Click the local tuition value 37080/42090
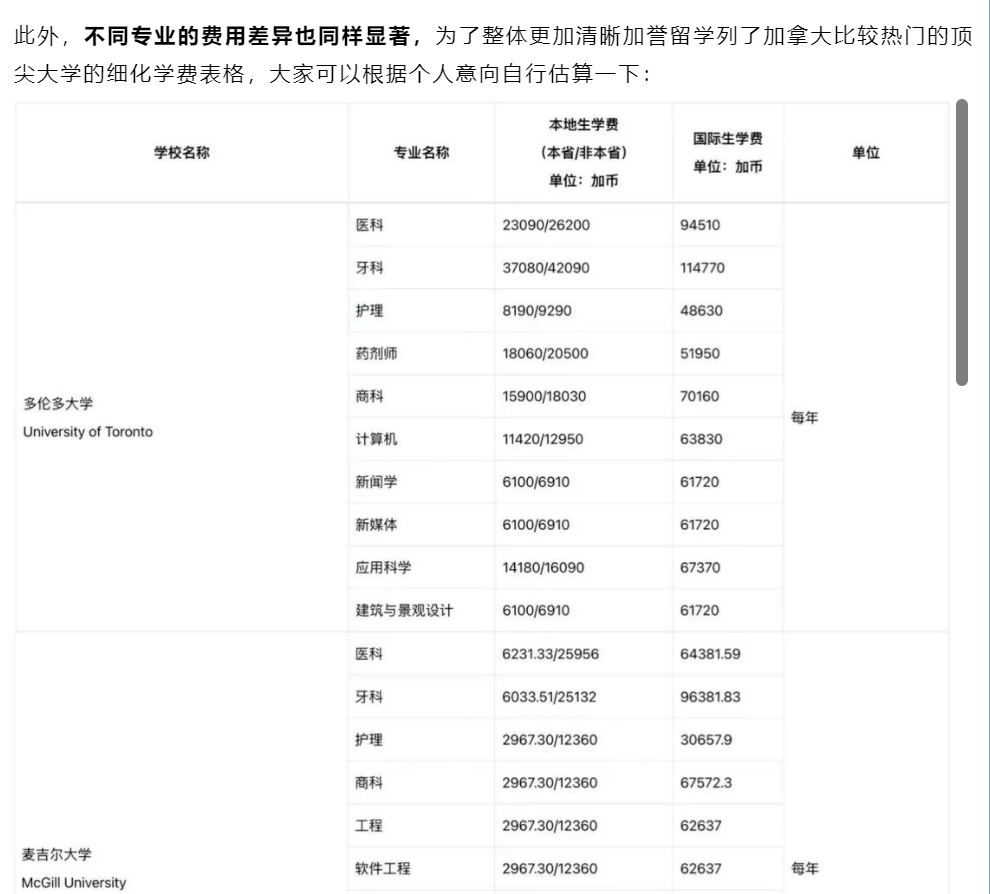Image resolution: width=990 pixels, height=894 pixels. coord(546,268)
